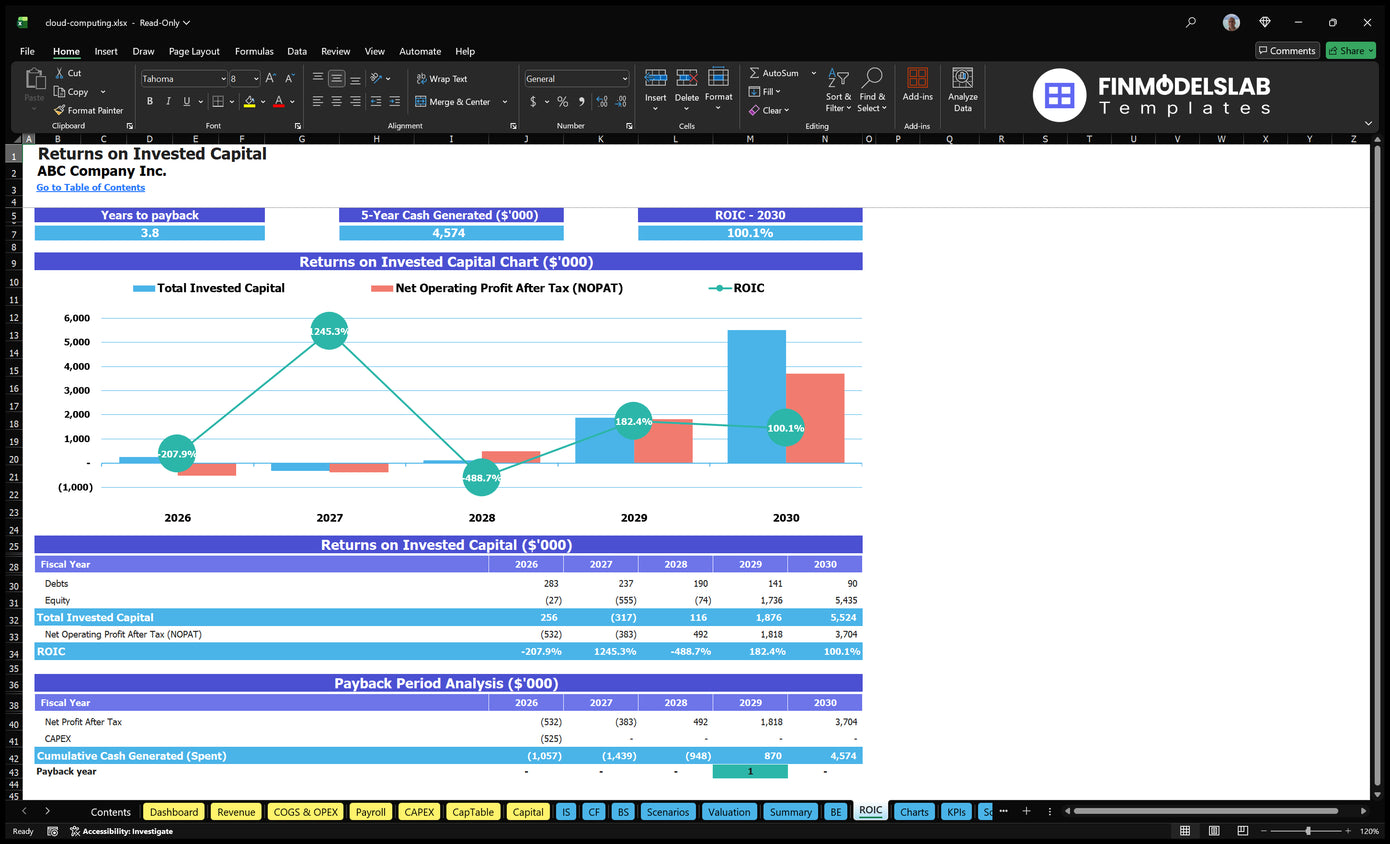Select the Years to payback value cell
The width and height of the screenshot is (1390, 844).
150,233
